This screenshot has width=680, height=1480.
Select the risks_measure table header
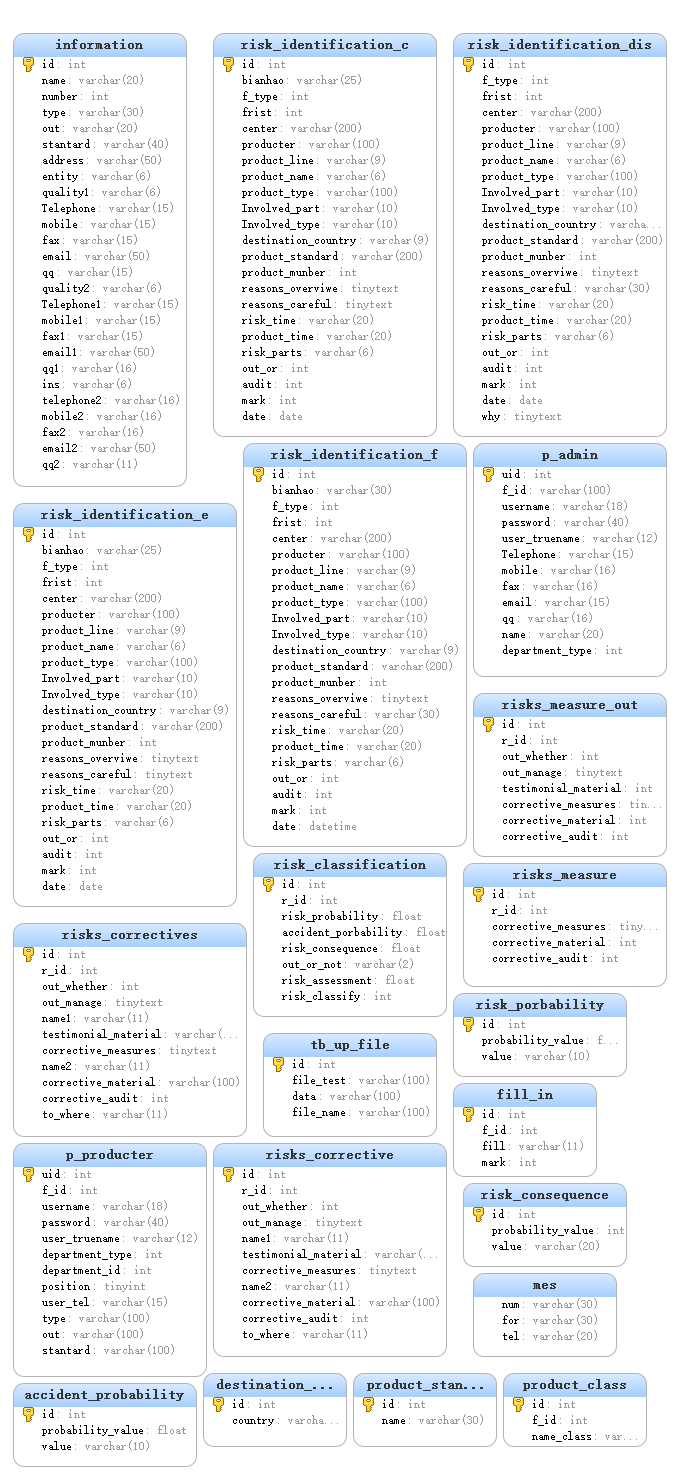click(565, 875)
